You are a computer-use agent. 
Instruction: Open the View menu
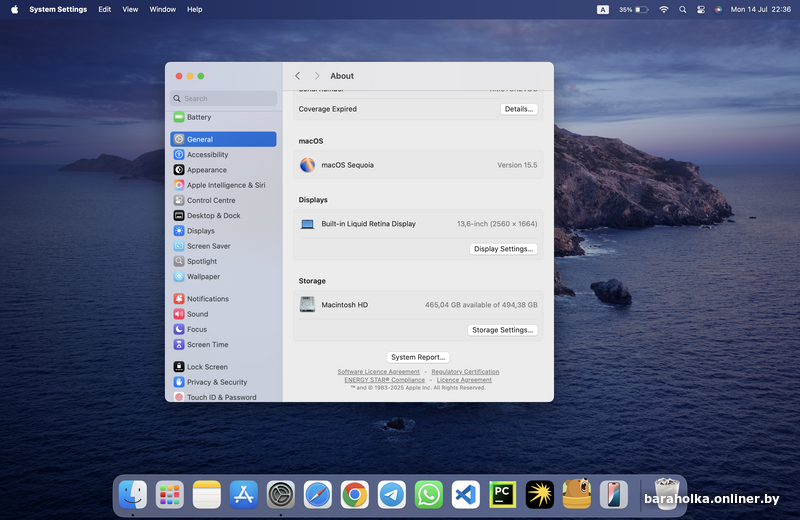[130, 9]
